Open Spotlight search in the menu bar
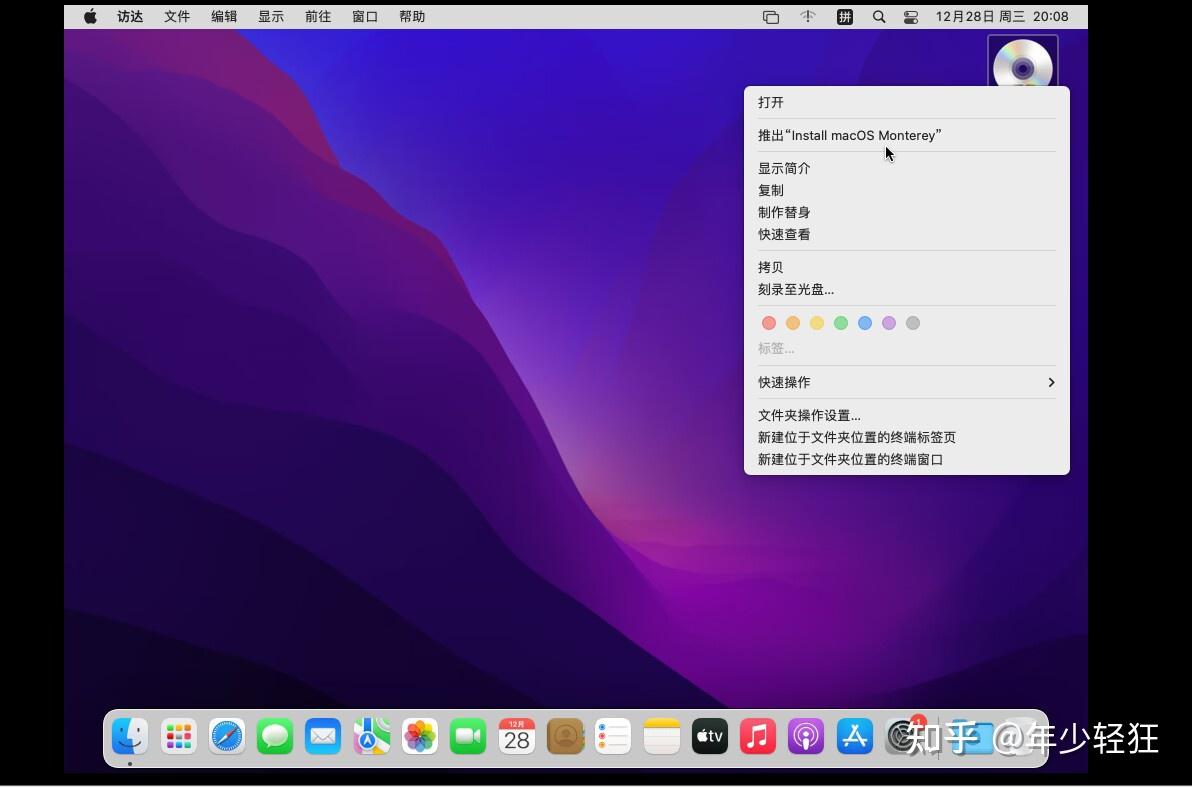The width and height of the screenshot is (1192, 787). 879,16
